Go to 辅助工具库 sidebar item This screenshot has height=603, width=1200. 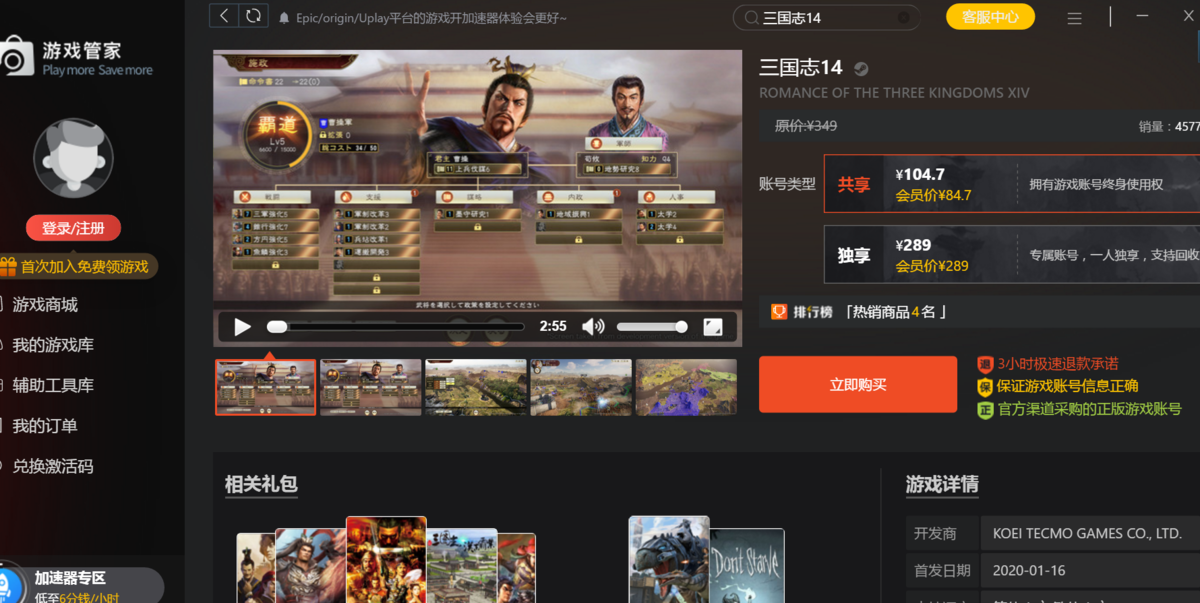[x=53, y=385]
